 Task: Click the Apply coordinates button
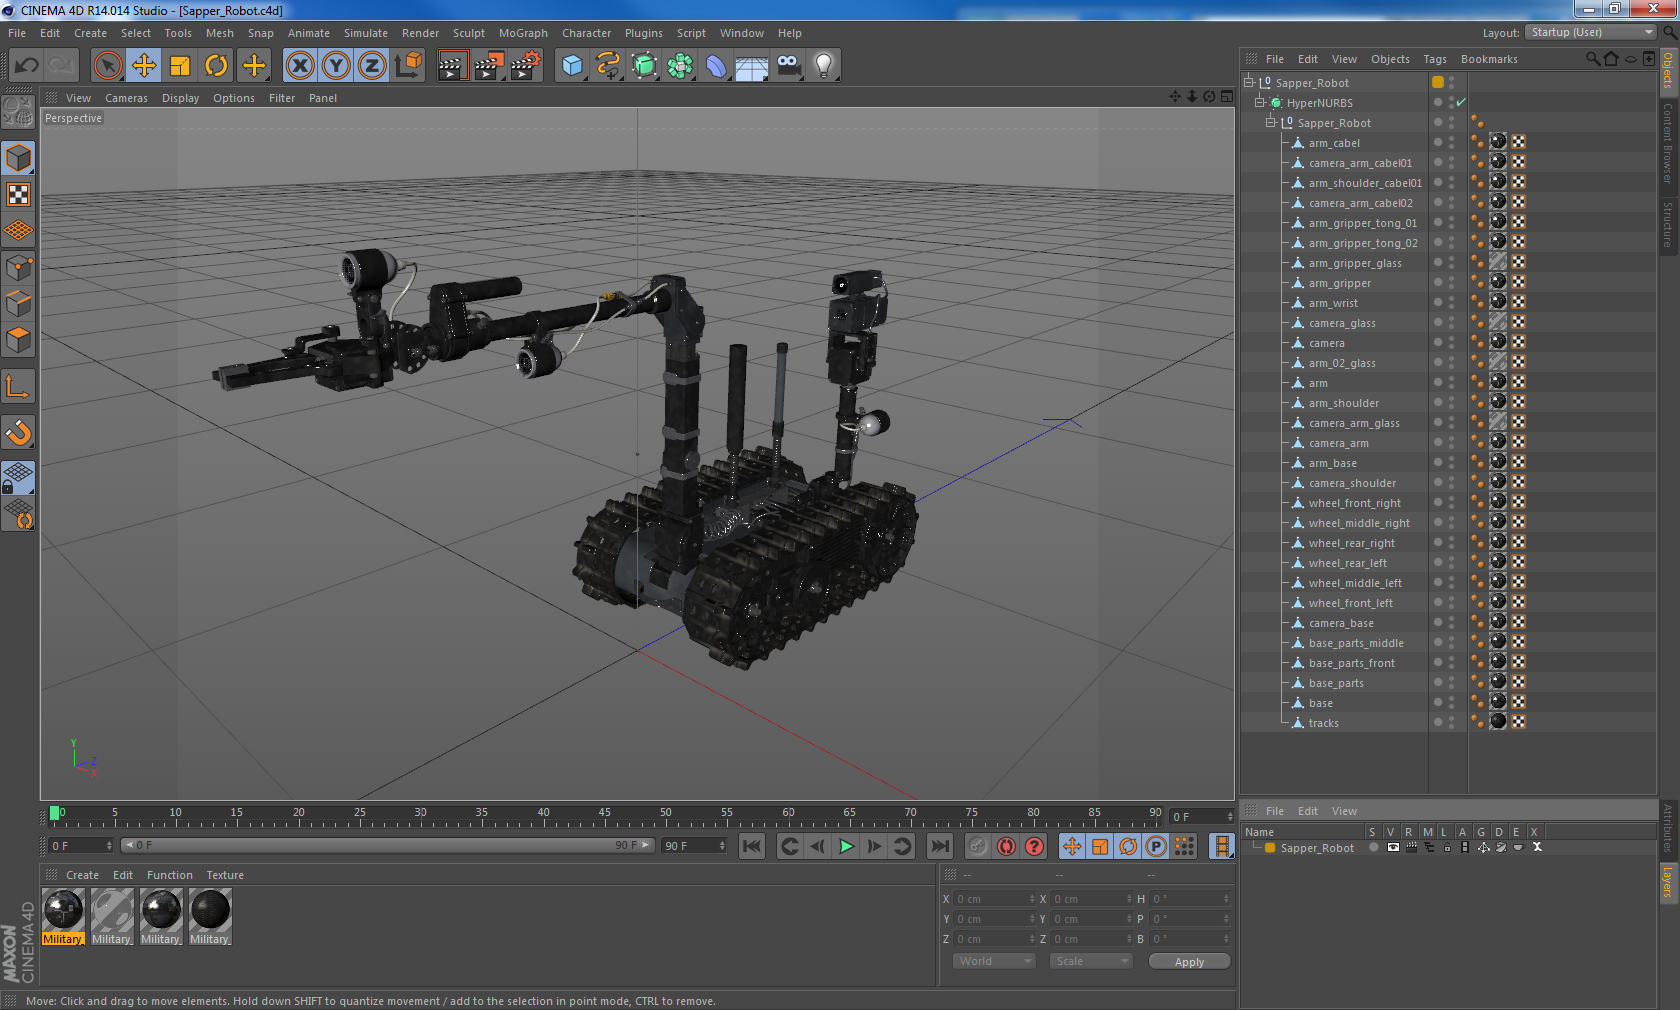pos(1189,961)
